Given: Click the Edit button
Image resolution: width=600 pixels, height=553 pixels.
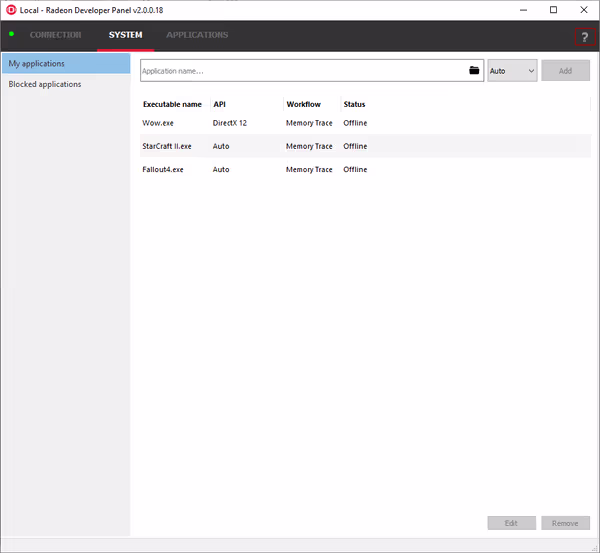Looking at the screenshot, I should coord(511,523).
